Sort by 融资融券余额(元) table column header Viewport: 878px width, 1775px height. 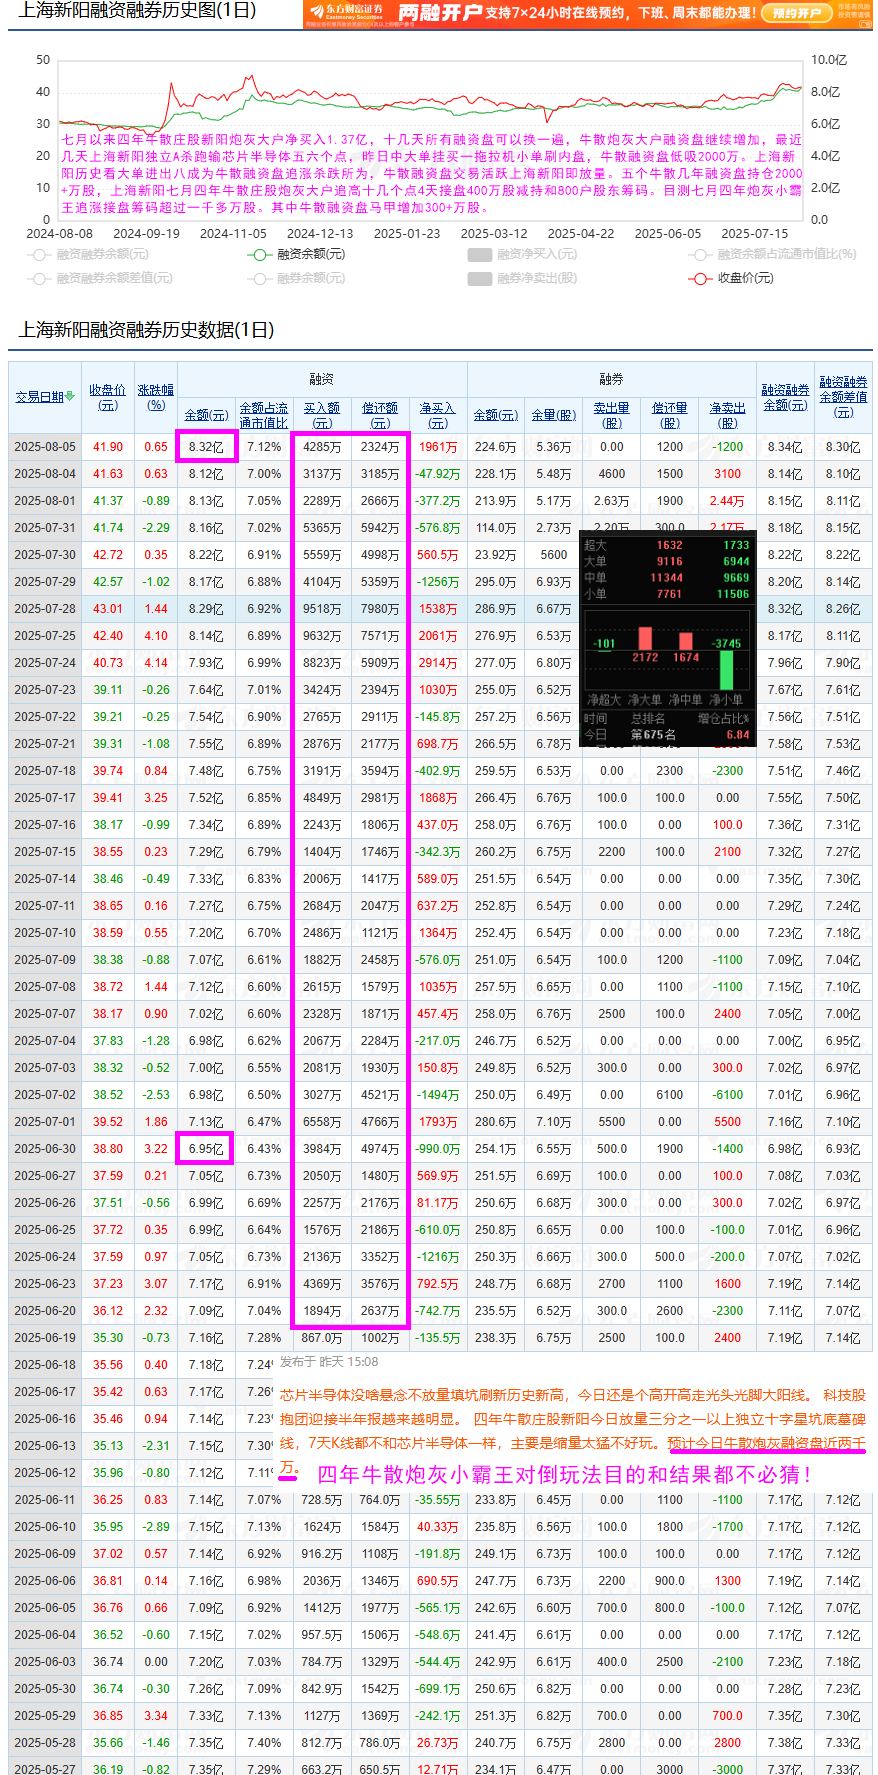(785, 397)
